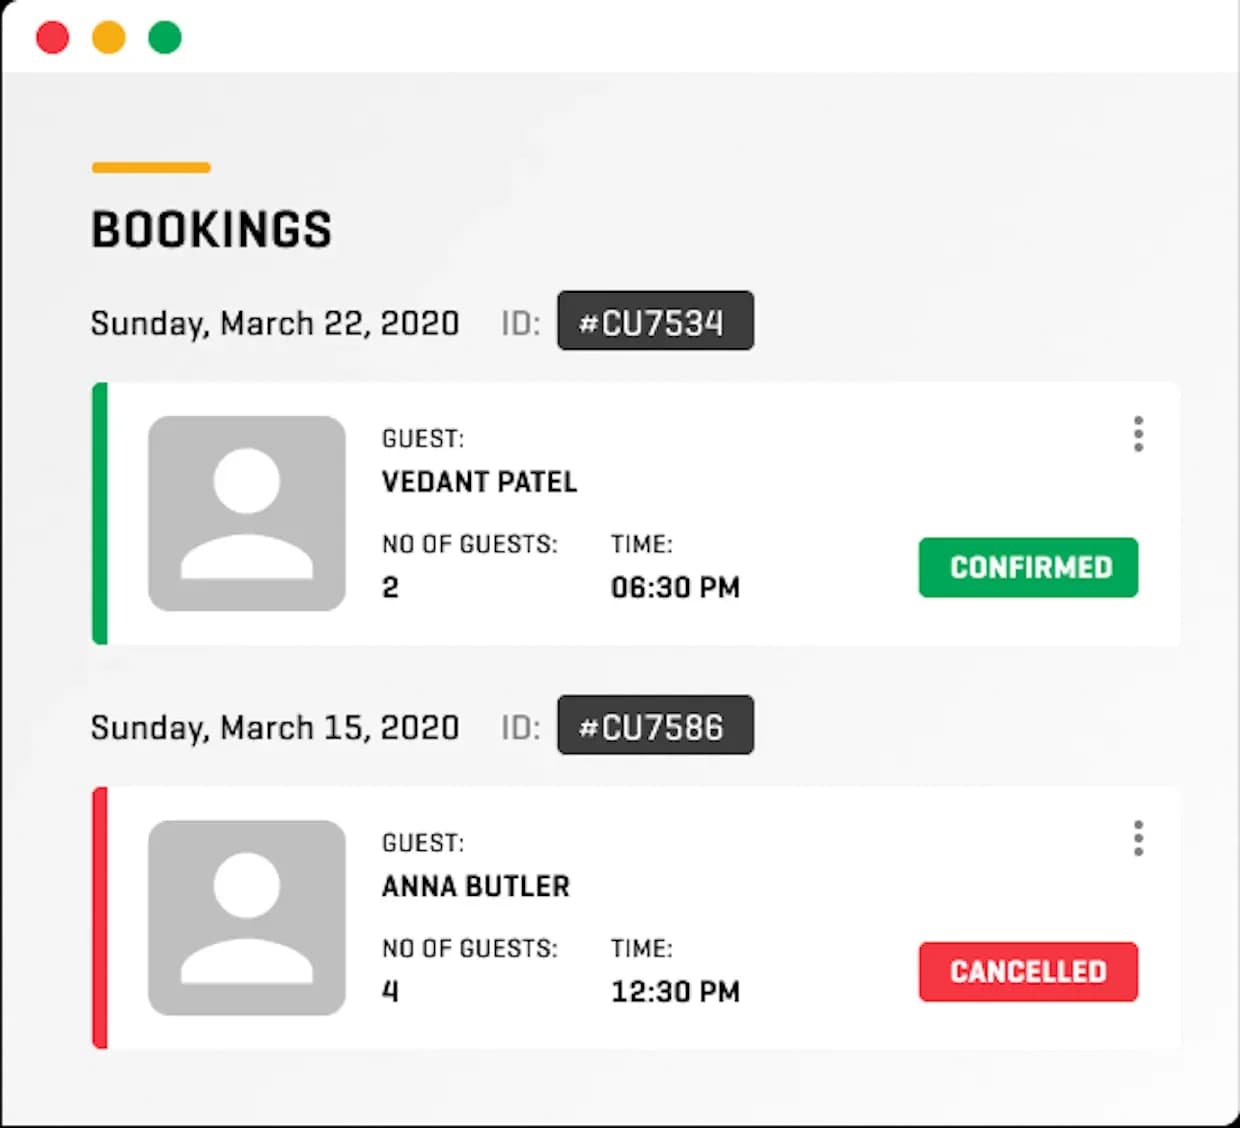Click the date Sunday, March 15, 2020
The height and width of the screenshot is (1128, 1240).
pos(275,727)
